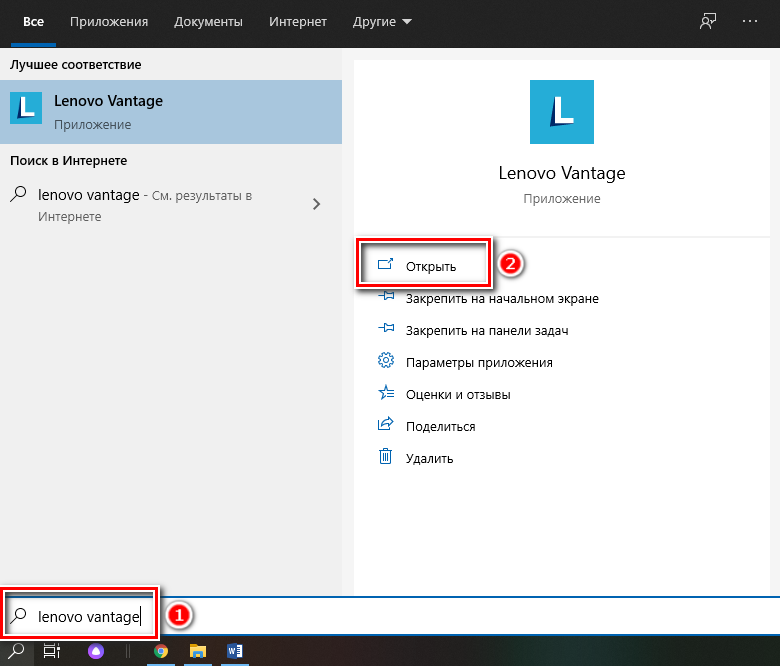
Task: Click taskbar search magnifier button
Action: pyautogui.click(x=17, y=650)
